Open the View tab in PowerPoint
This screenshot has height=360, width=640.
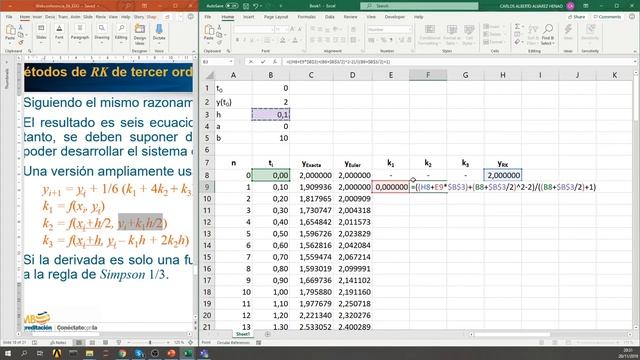tap(113, 17)
